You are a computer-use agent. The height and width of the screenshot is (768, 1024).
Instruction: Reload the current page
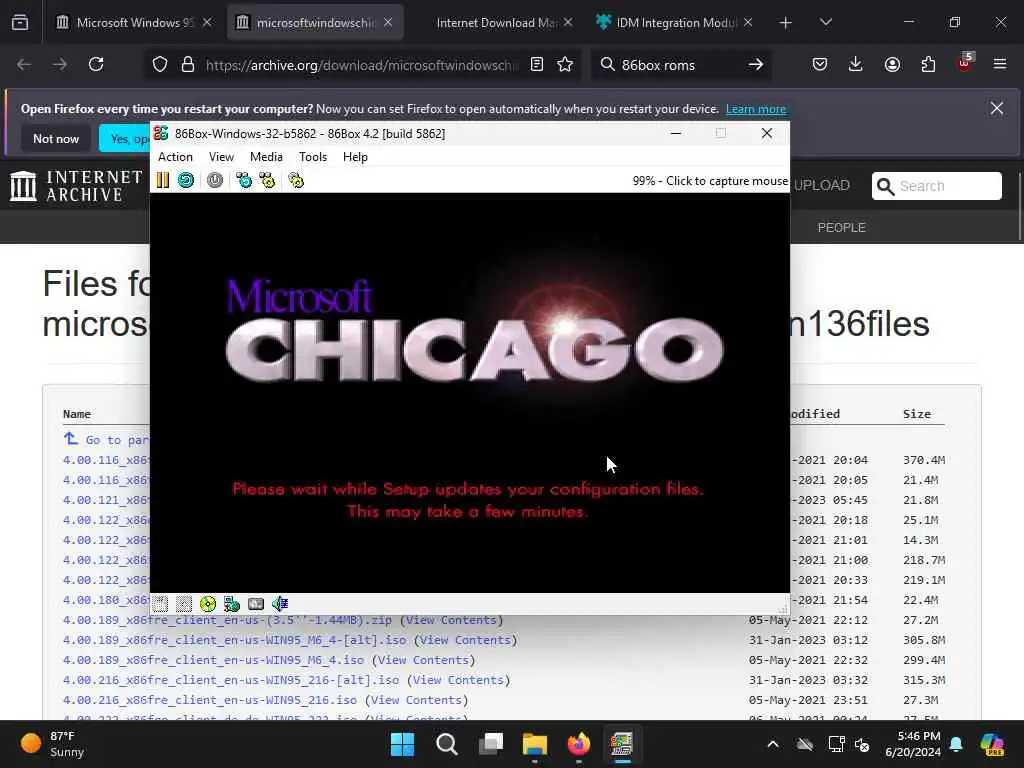(x=96, y=64)
